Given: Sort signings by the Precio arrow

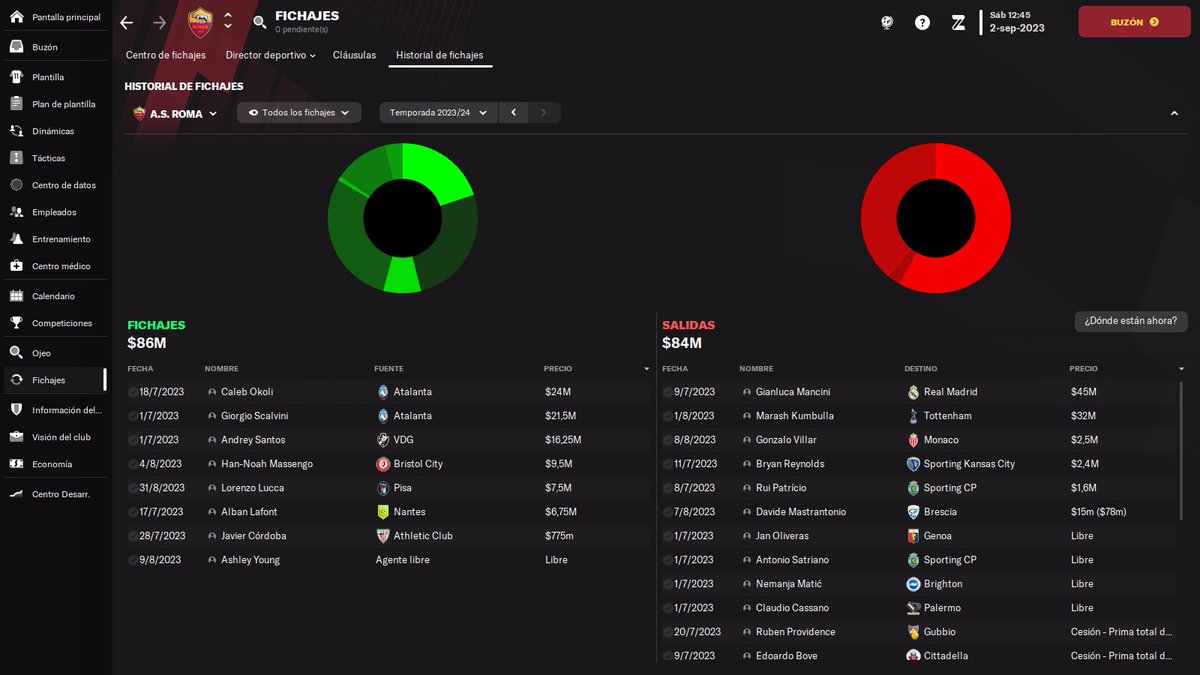Looking at the screenshot, I should [647, 369].
